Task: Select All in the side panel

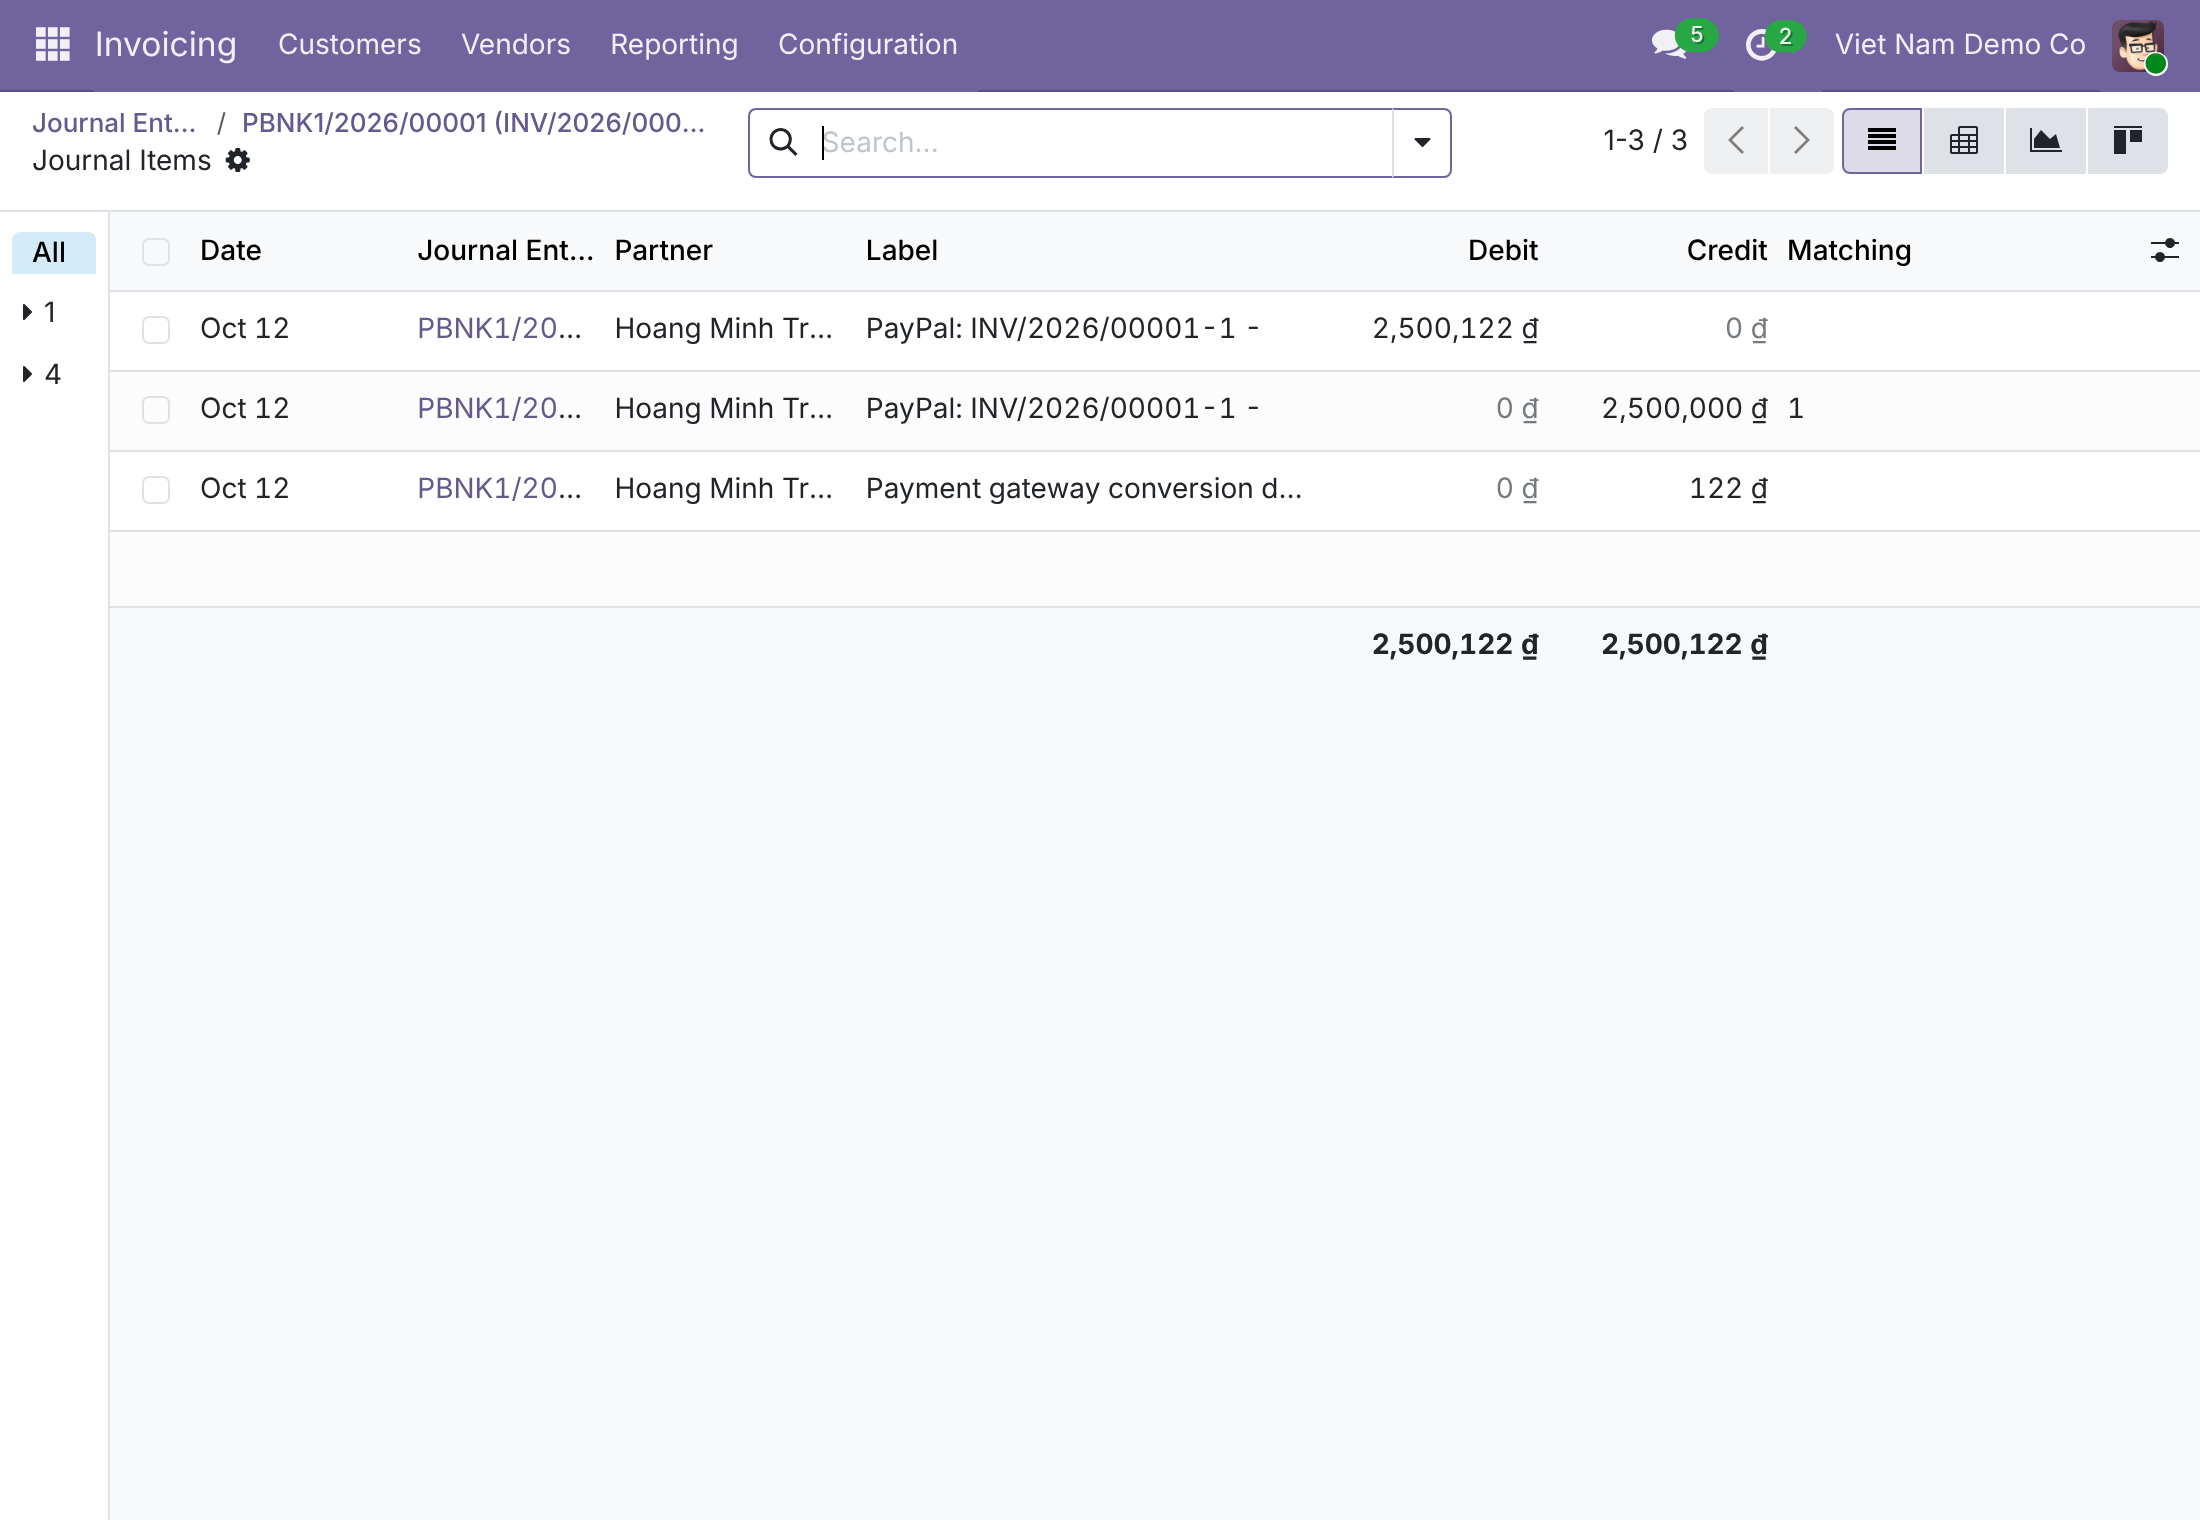Action: (53, 252)
